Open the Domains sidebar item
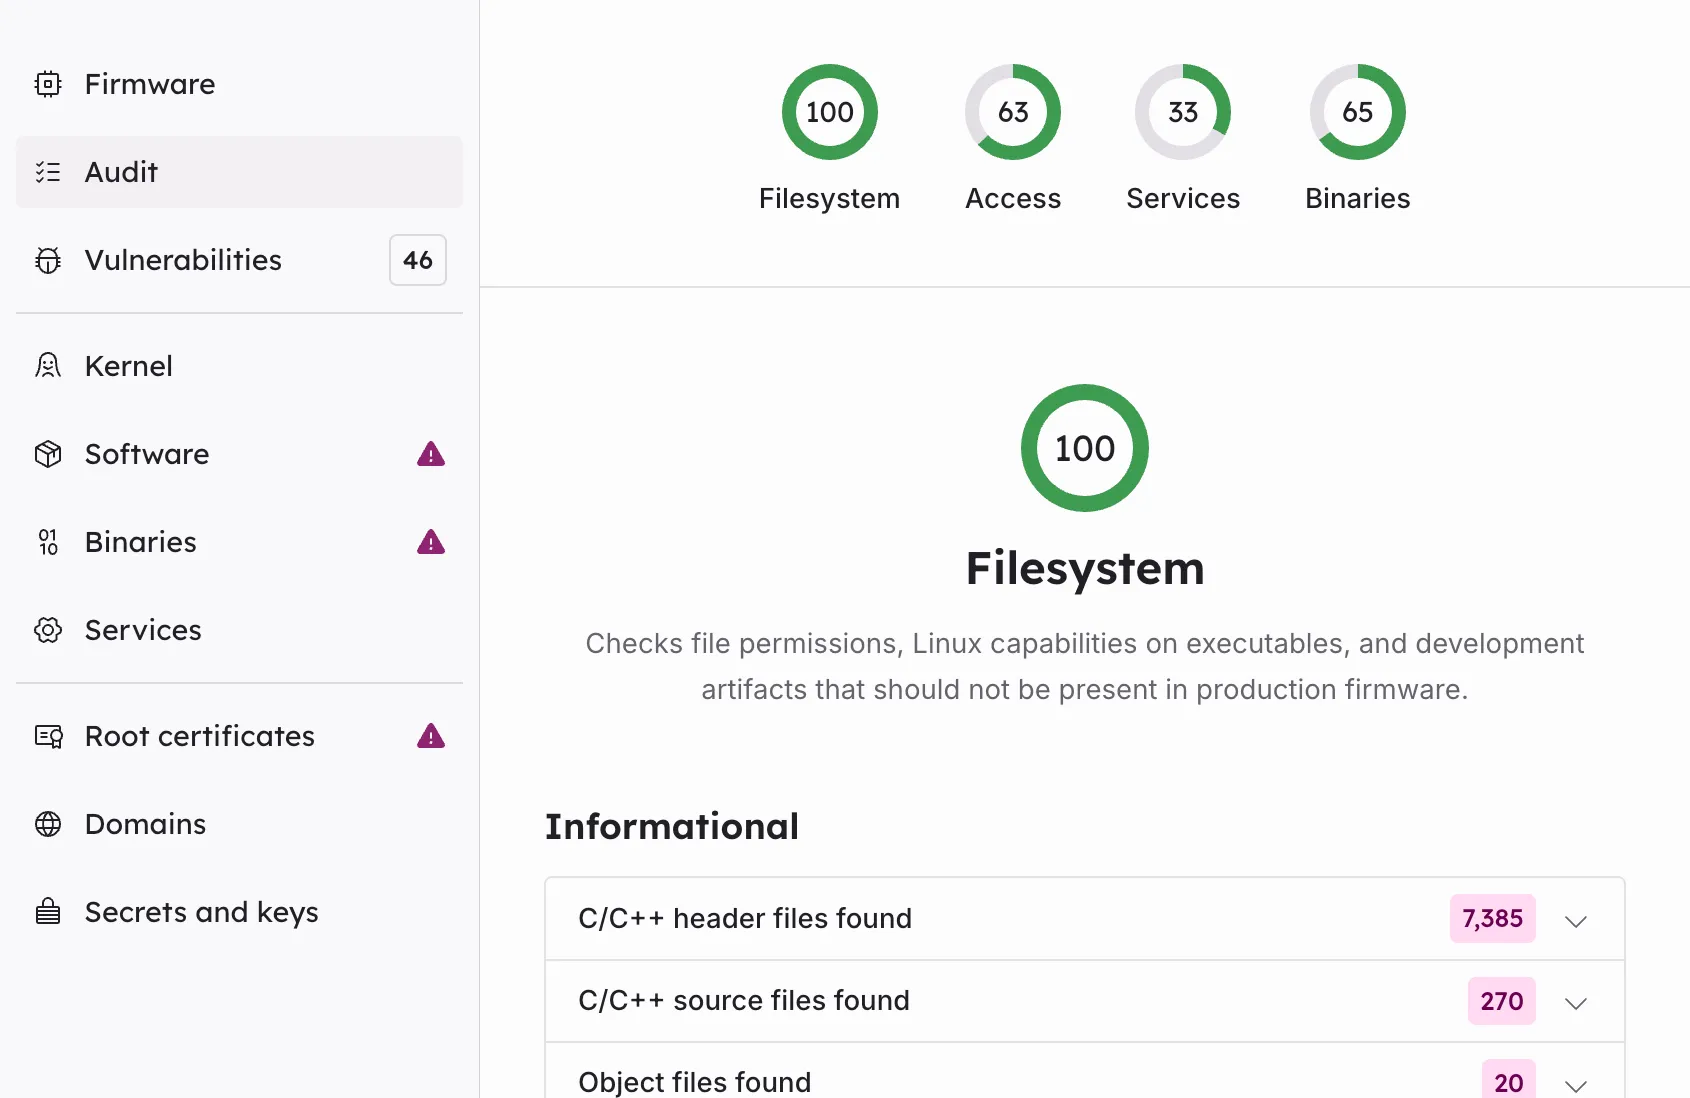The image size is (1690, 1098). pyautogui.click(x=145, y=824)
